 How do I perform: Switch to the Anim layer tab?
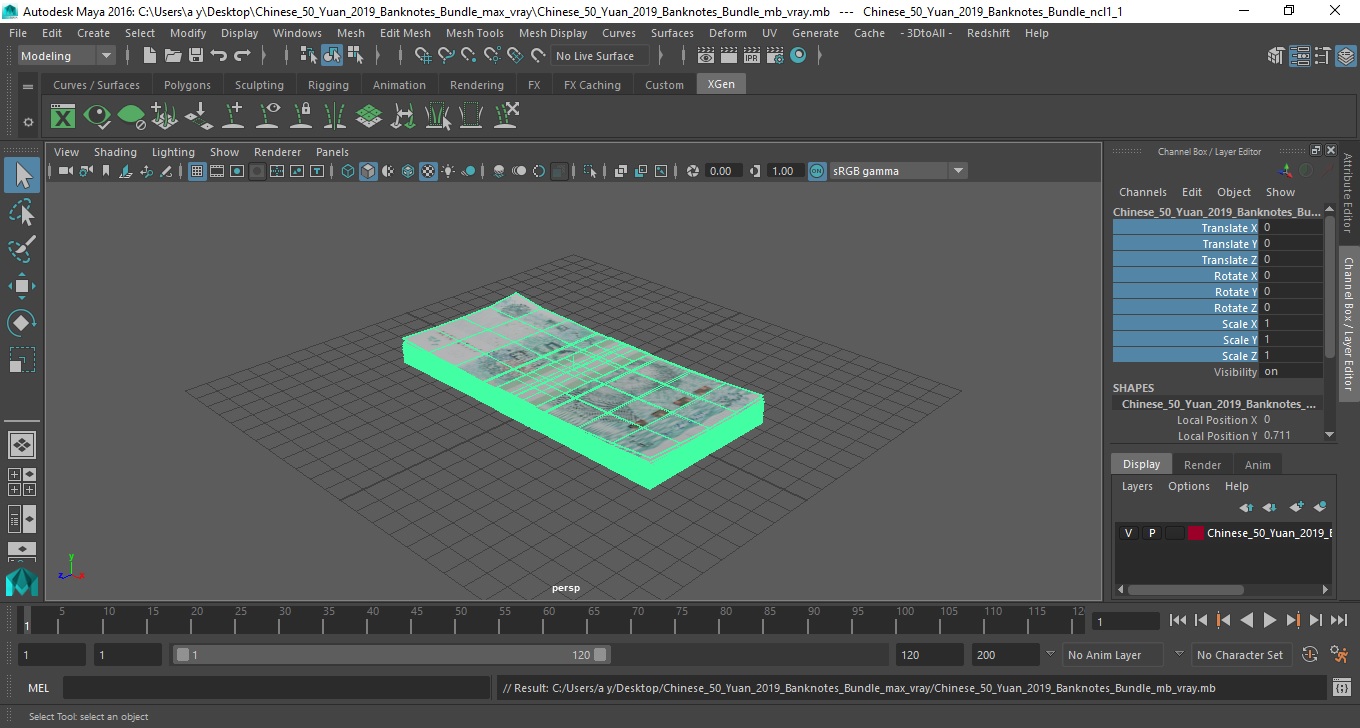pos(1257,465)
